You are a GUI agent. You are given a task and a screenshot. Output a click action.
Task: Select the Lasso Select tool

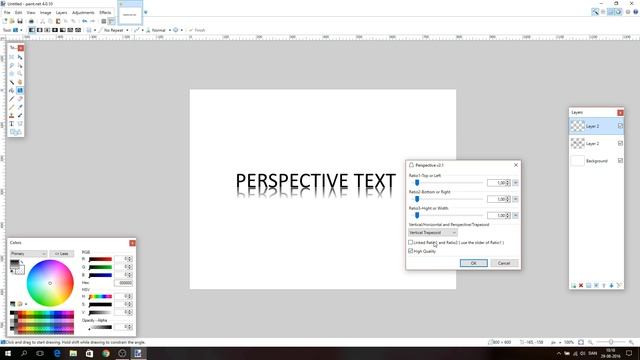tap(11, 65)
